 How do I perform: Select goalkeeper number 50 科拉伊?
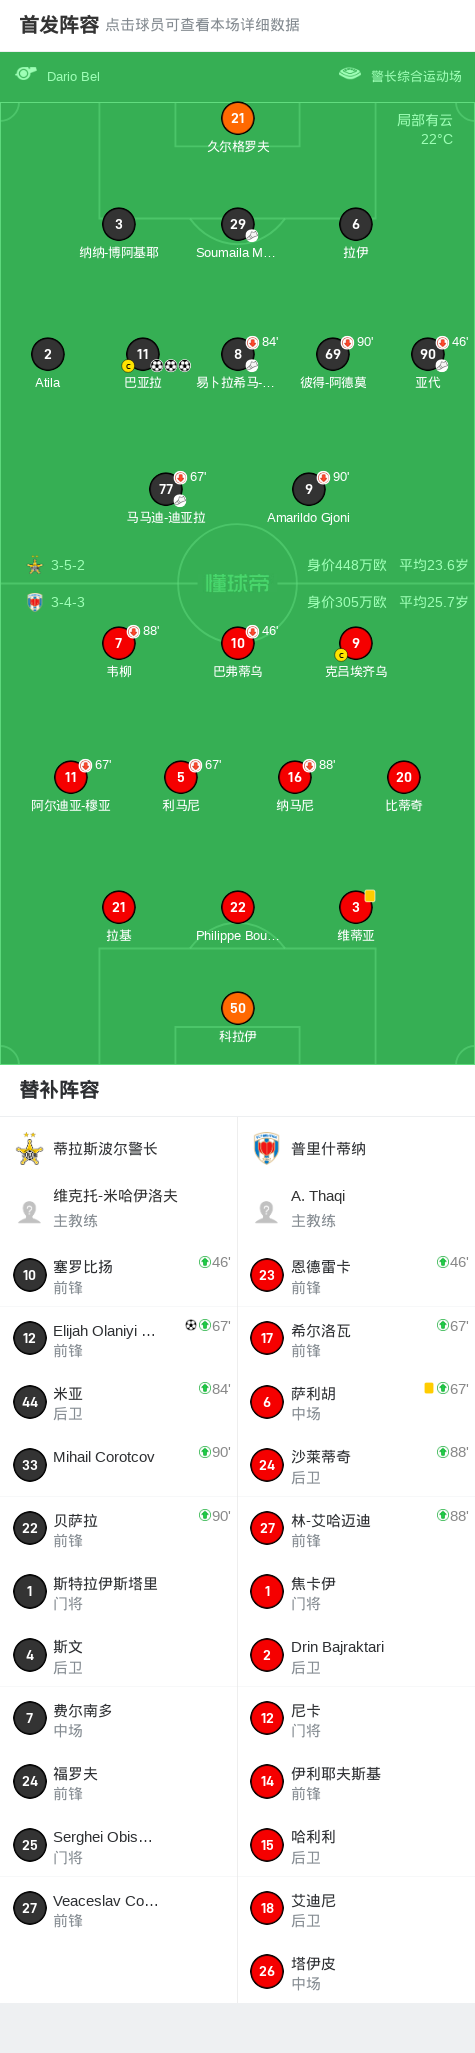[x=238, y=1008]
